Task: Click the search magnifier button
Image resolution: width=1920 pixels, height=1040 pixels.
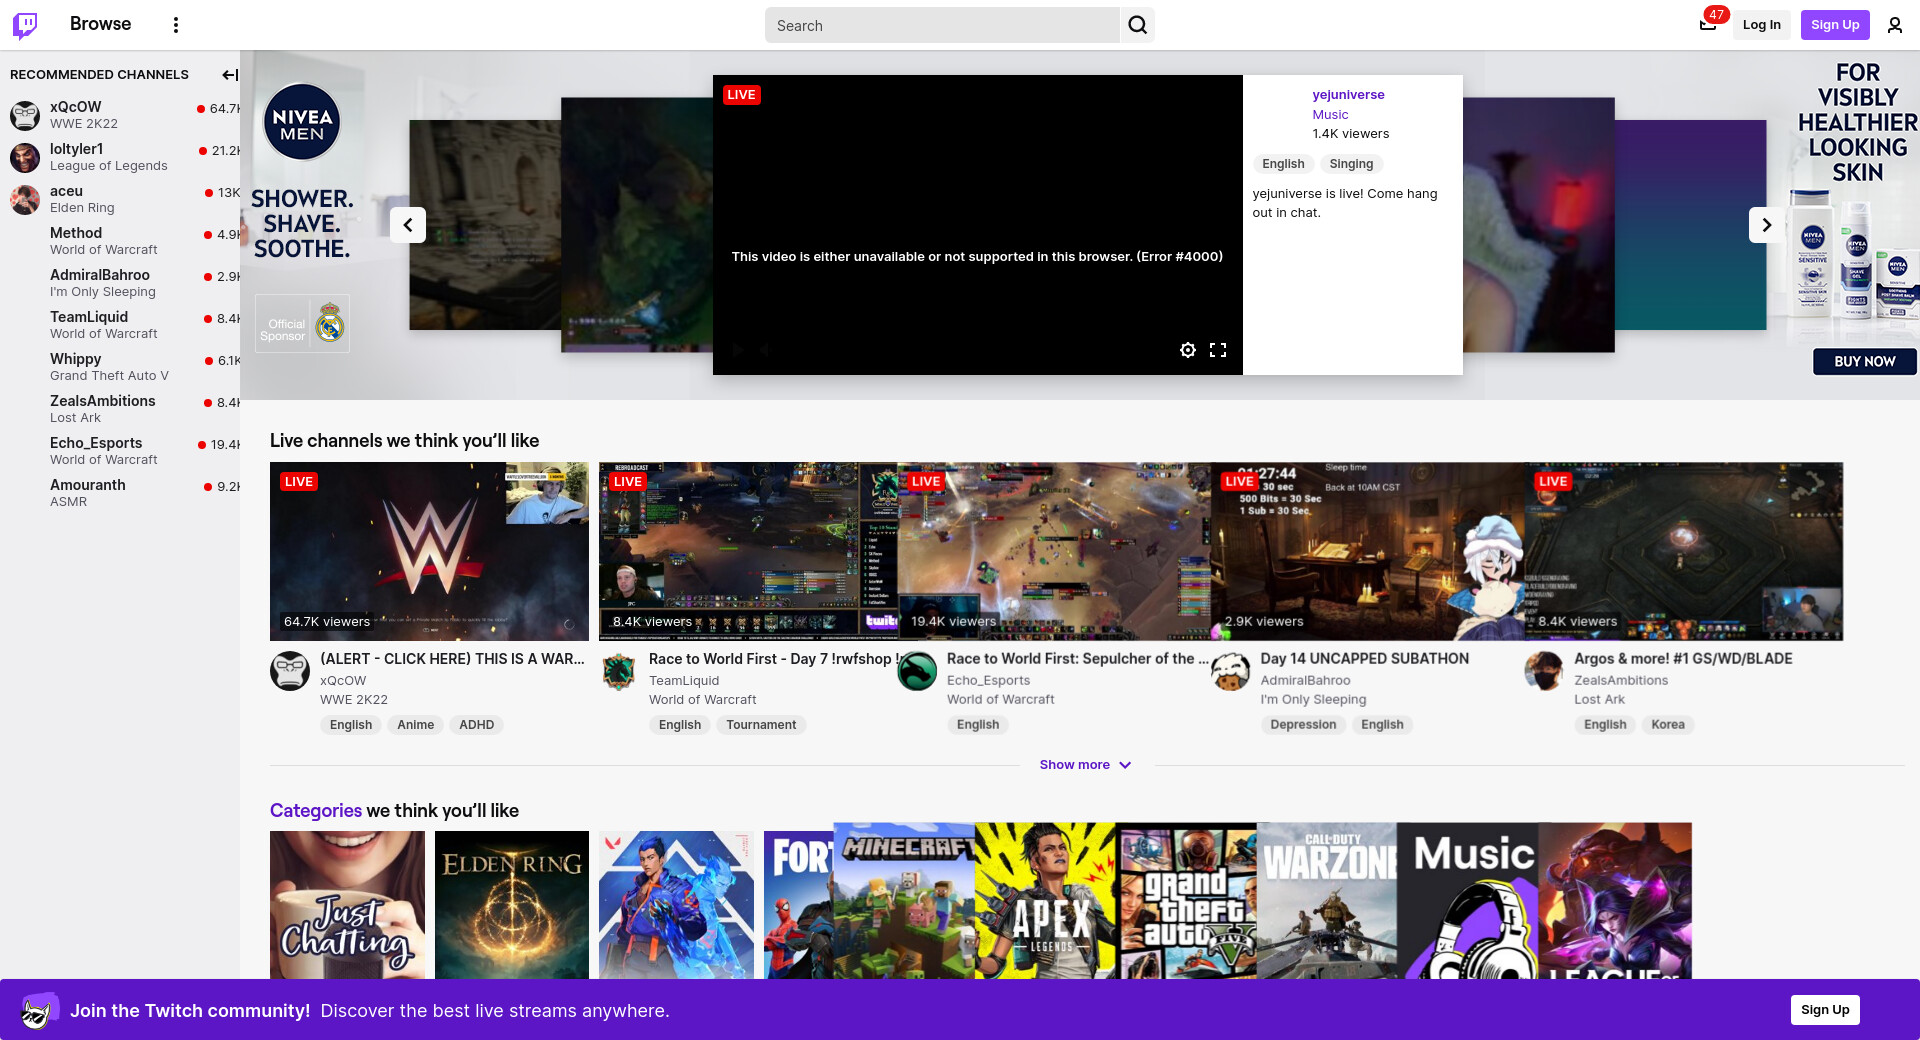Action: click(1137, 25)
